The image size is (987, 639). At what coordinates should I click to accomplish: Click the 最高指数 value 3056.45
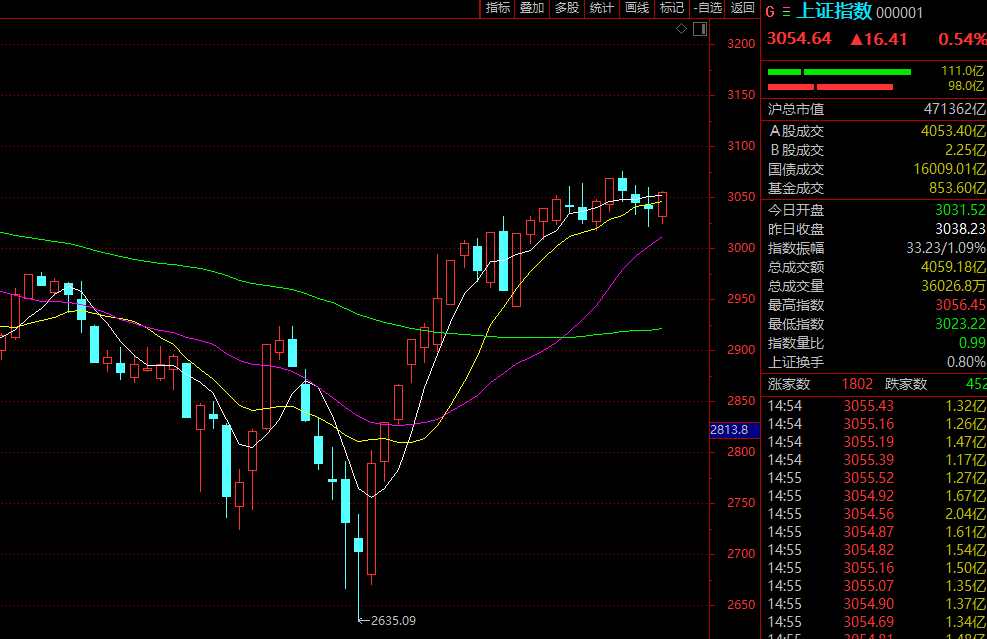(x=961, y=305)
